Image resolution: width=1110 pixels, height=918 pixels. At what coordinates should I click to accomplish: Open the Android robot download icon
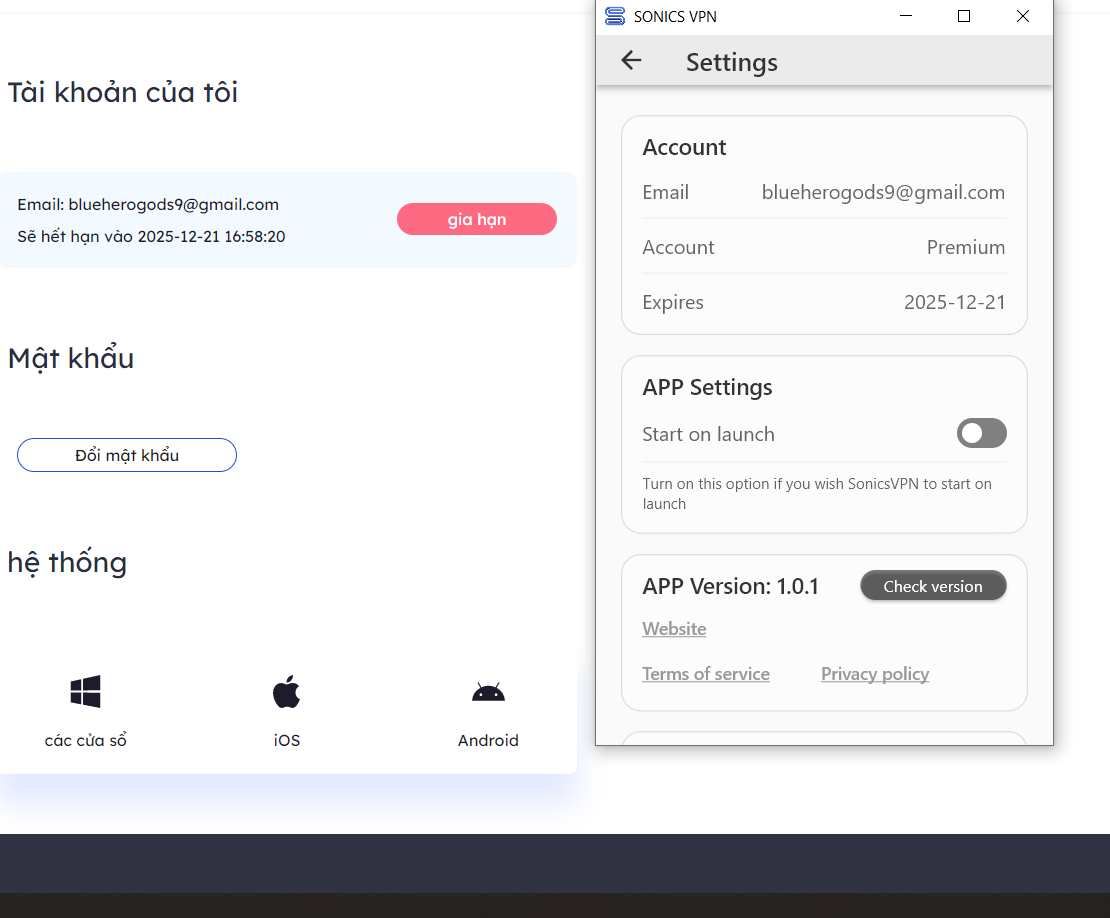(488, 692)
